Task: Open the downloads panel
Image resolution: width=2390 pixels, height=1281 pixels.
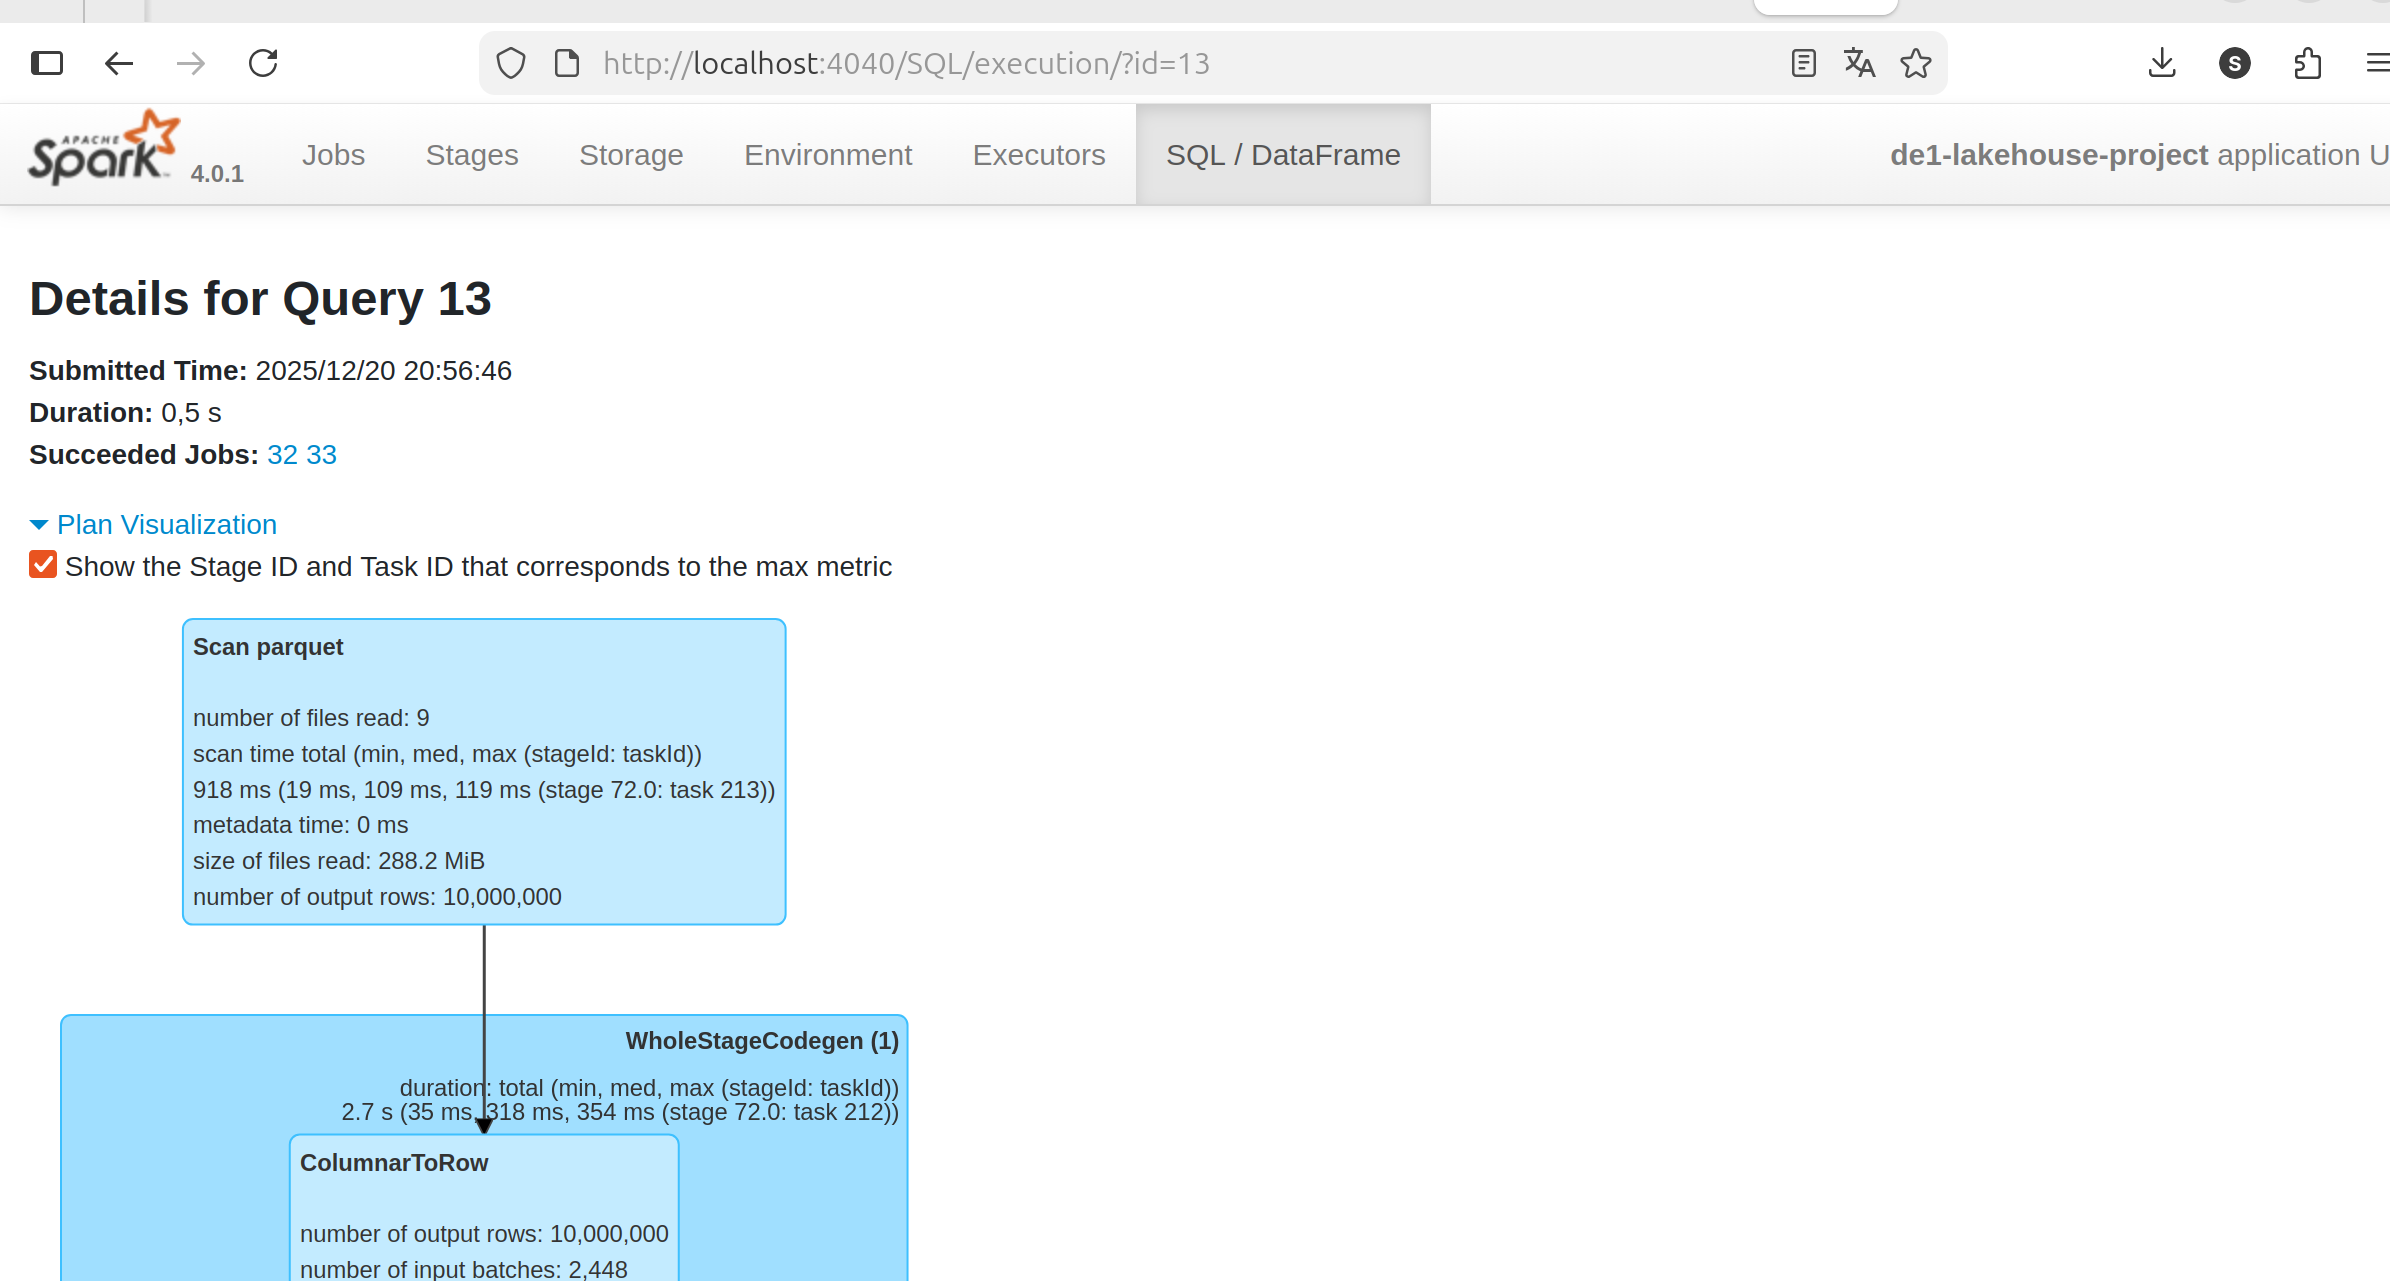Action: click(2162, 64)
